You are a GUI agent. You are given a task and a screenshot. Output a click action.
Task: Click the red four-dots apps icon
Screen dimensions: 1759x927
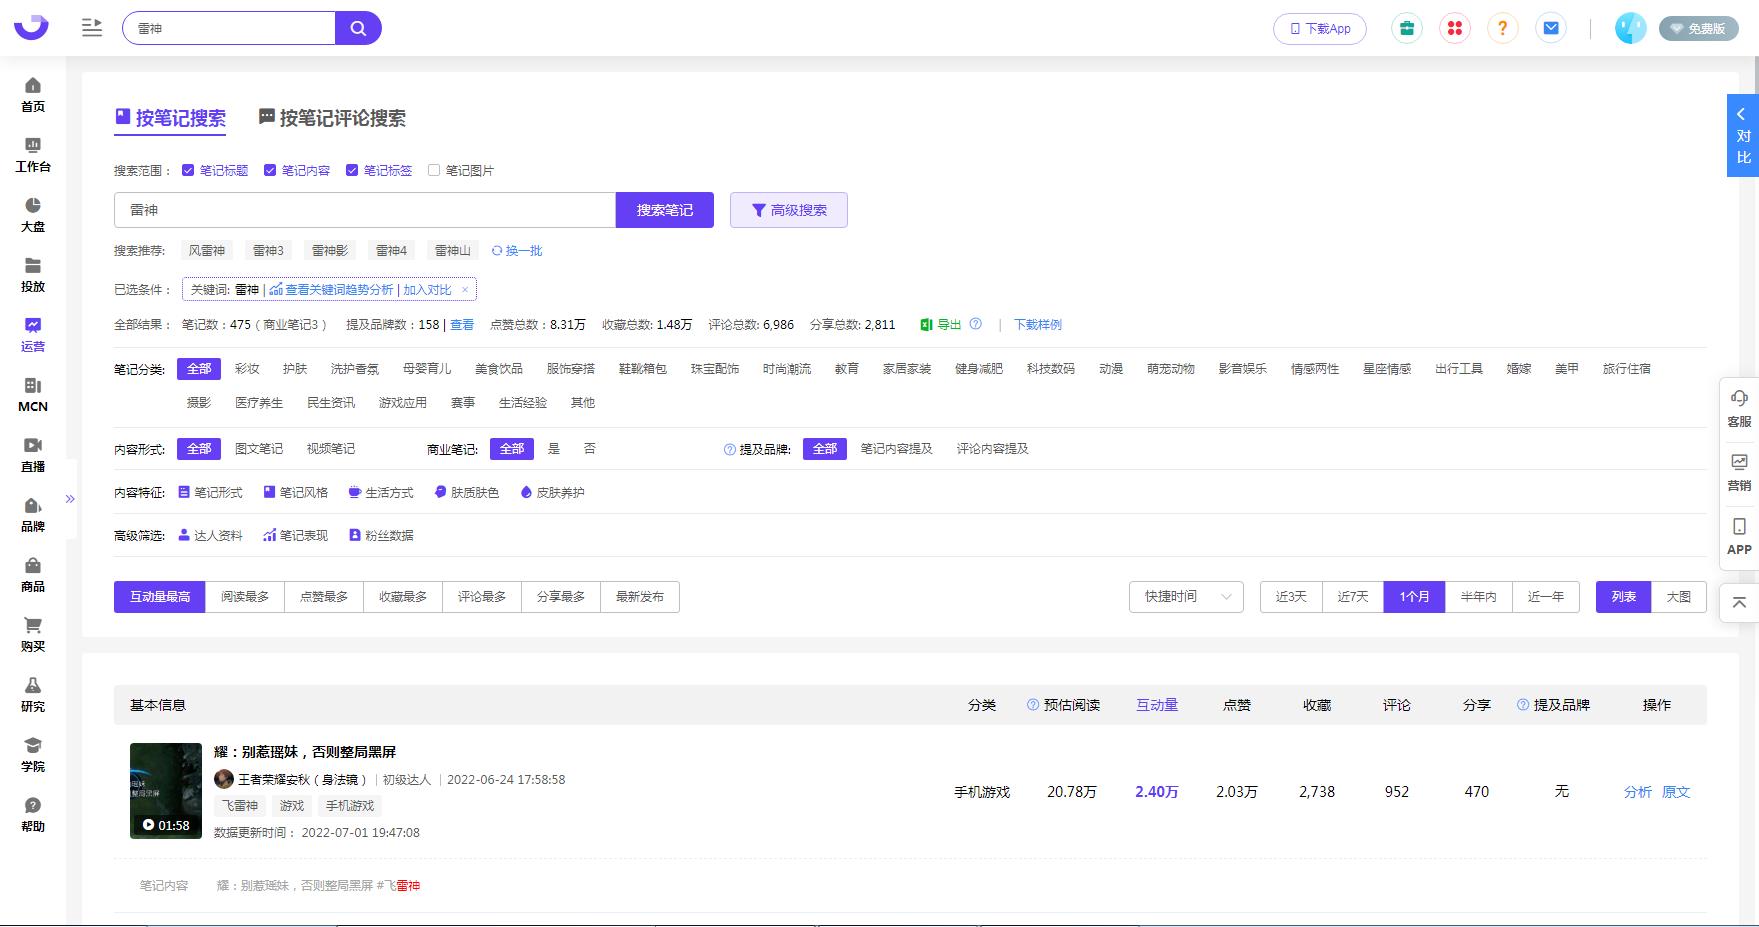tap(1455, 28)
